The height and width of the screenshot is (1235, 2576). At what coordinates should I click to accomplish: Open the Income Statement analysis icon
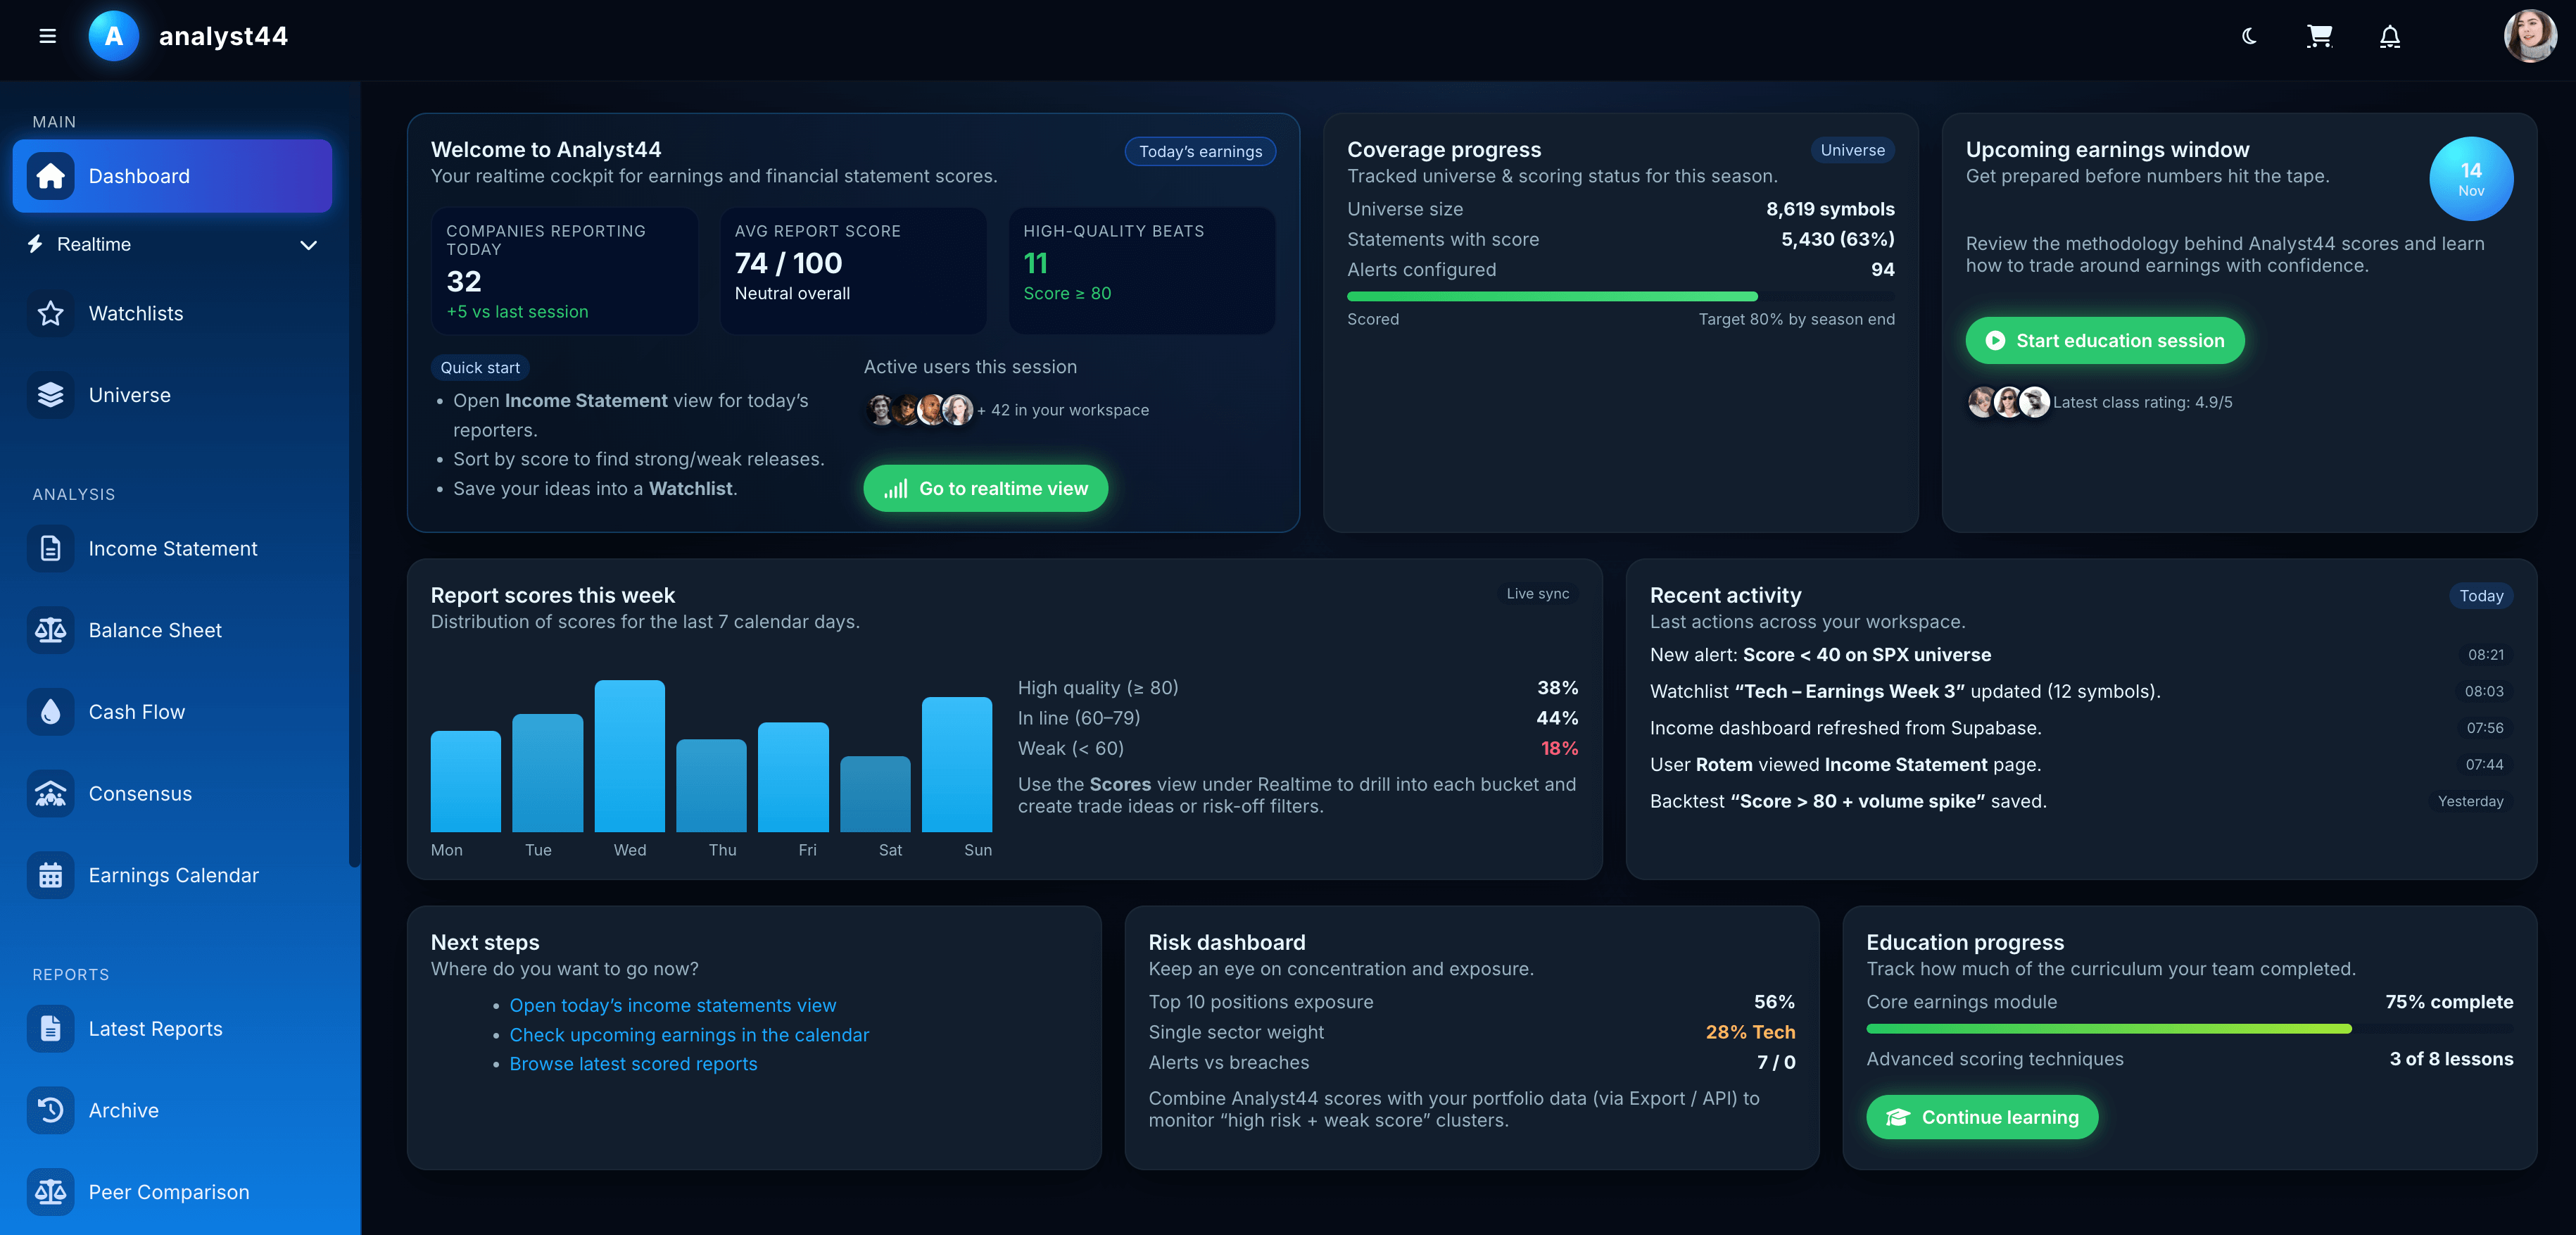coord(50,548)
